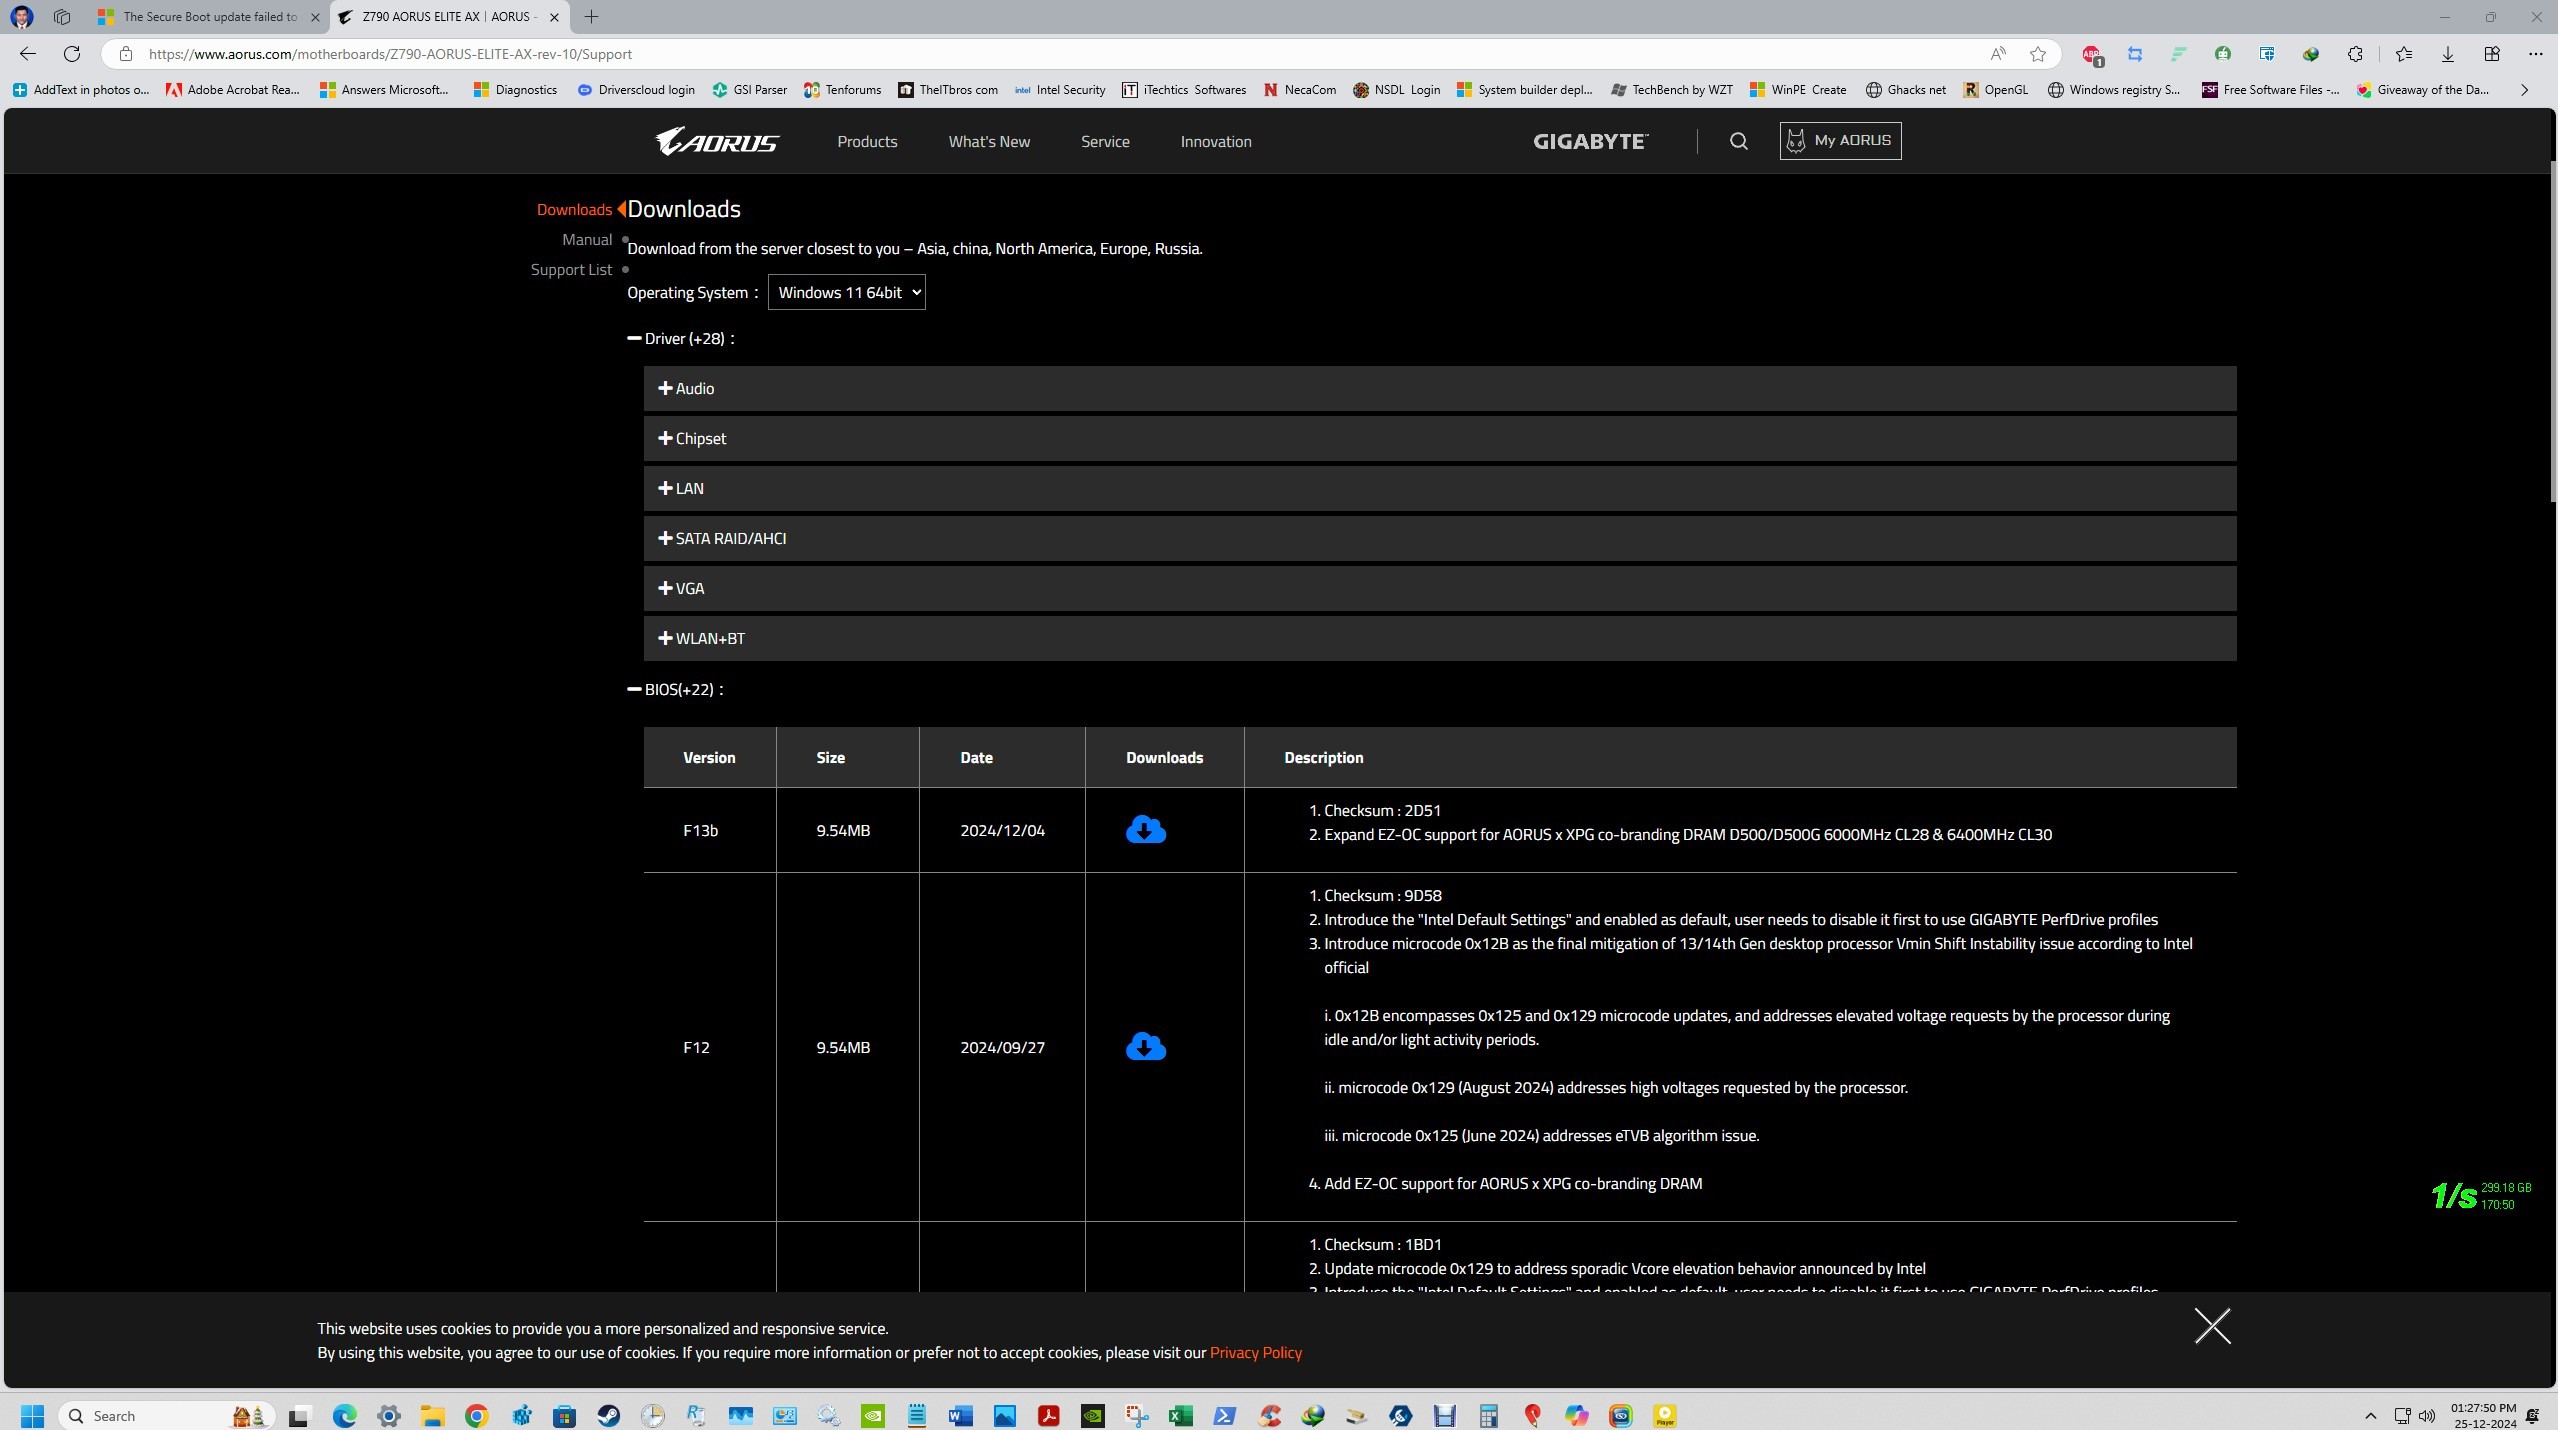This screenshot has height=1430, width=2558.
Task: Open the Windows Start menu
Action: pos(32,1415)
